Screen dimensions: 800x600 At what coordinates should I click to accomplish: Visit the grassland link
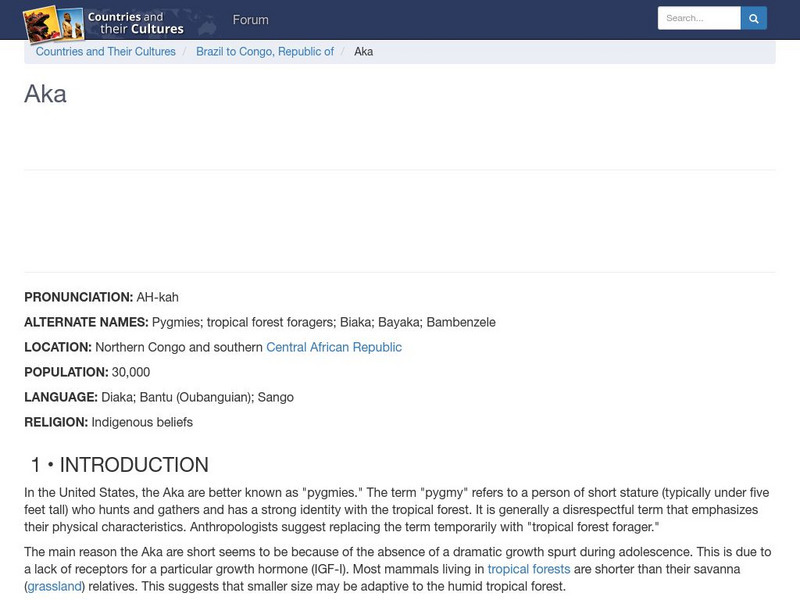[55, 586]
